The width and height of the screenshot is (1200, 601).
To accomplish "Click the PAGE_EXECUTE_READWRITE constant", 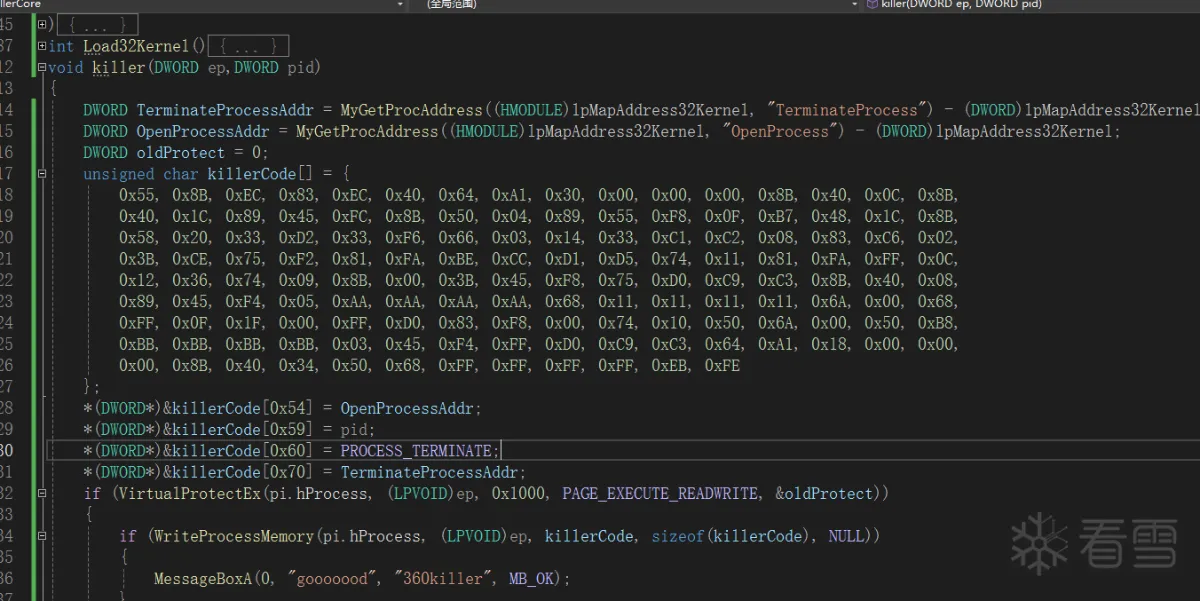I will (661, 493).
